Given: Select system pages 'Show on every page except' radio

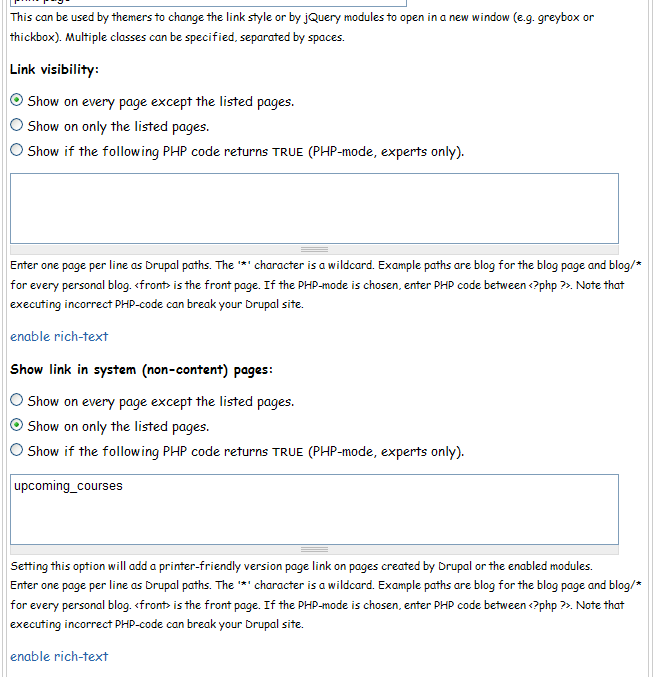Looking at the screenshot, I should [x=16, y=400].
